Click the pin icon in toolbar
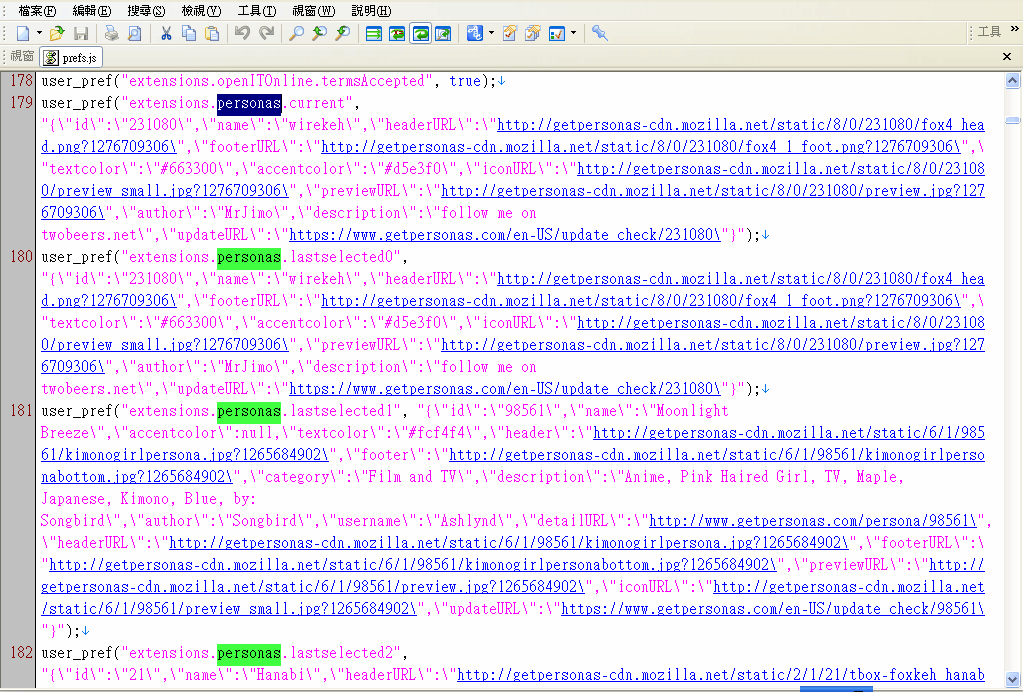 599,34
